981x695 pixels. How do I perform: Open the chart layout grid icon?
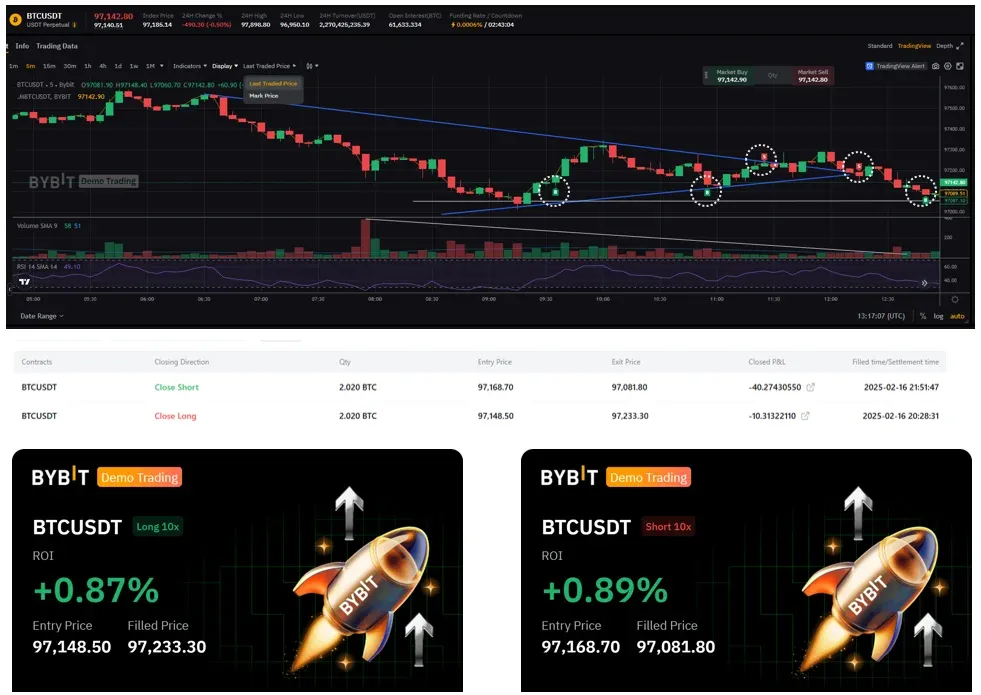point(960,66)
